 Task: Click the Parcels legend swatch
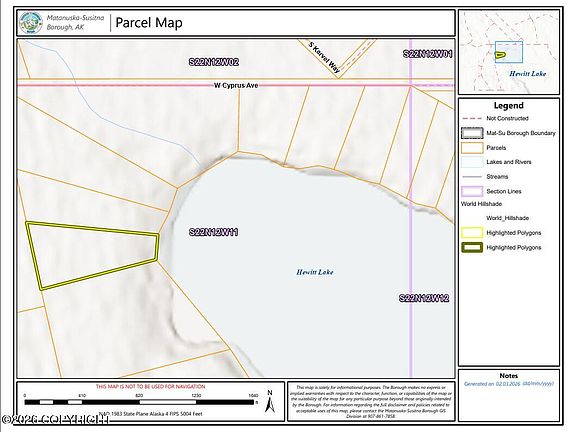tap(472, 148)
